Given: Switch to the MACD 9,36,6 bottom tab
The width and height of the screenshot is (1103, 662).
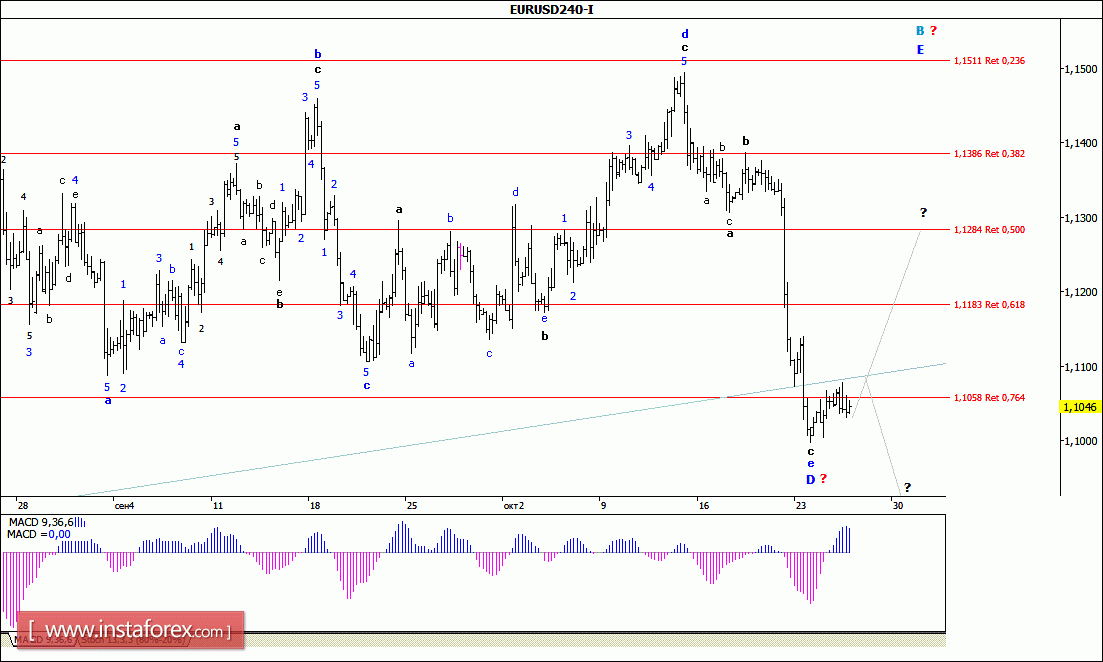Looking at the screenshot, I should point(44,640).
